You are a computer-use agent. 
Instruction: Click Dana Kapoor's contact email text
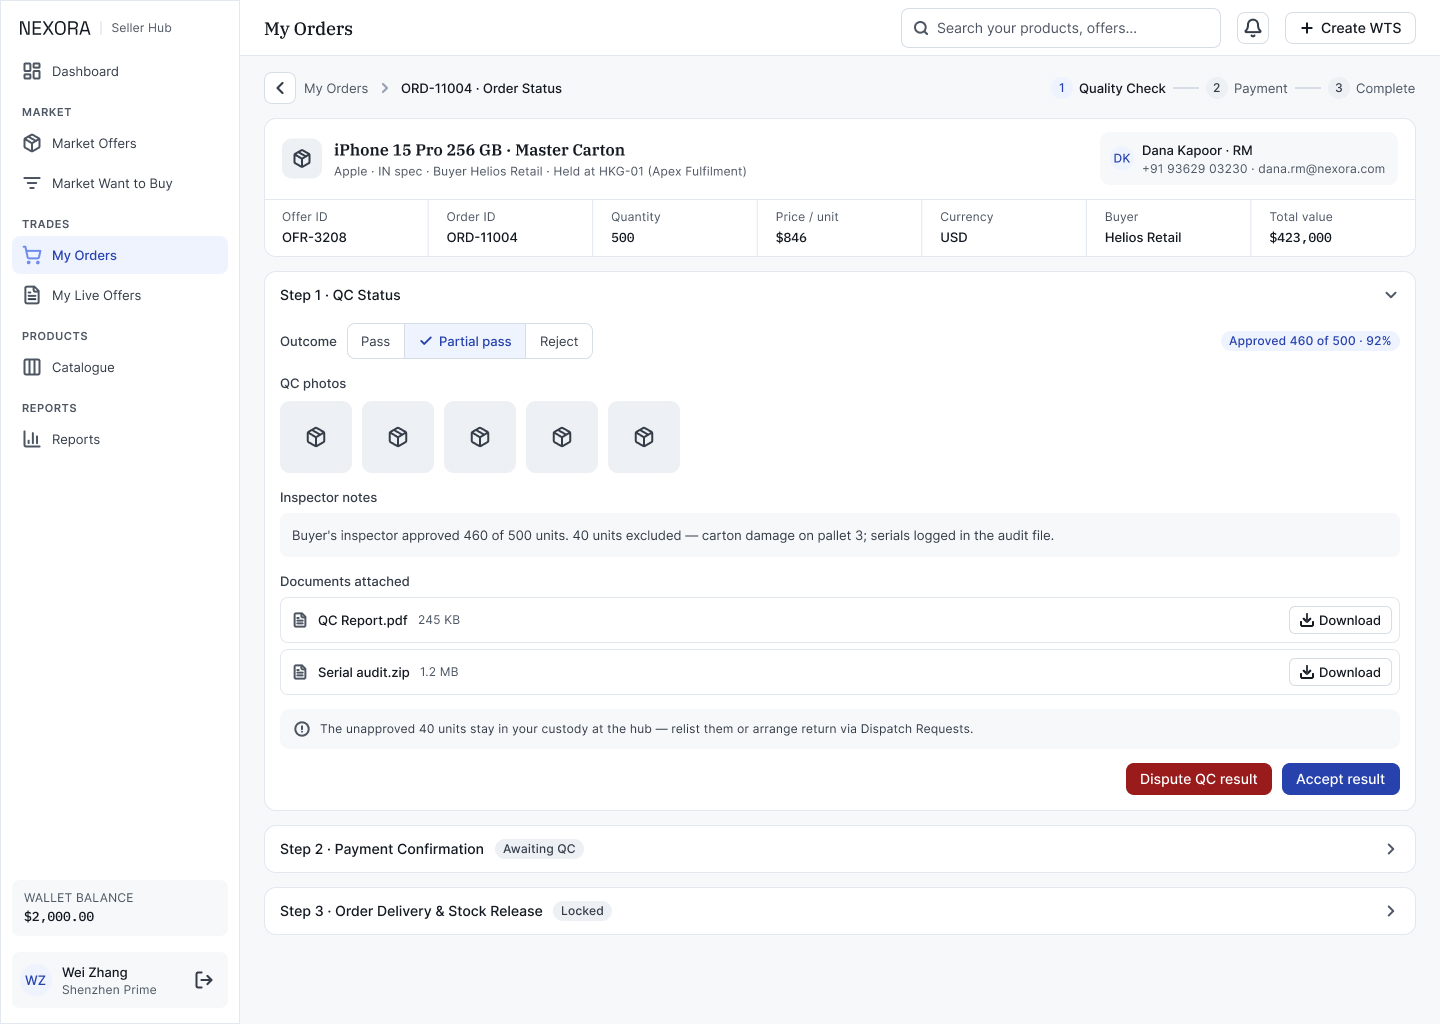pyautogui.click(x=1321, y=169)
